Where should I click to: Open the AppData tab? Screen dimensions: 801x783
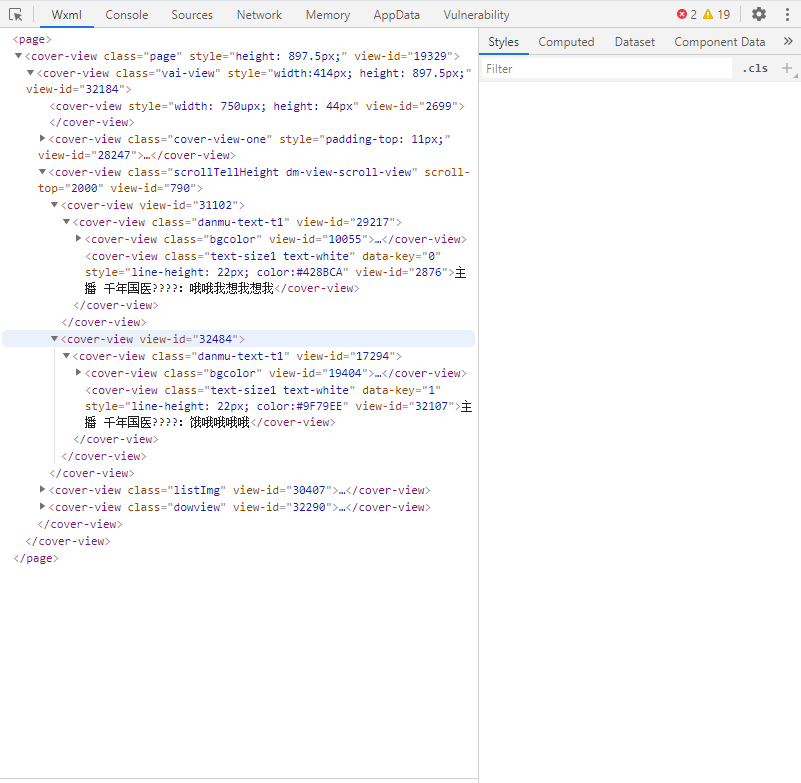point(396,15)
